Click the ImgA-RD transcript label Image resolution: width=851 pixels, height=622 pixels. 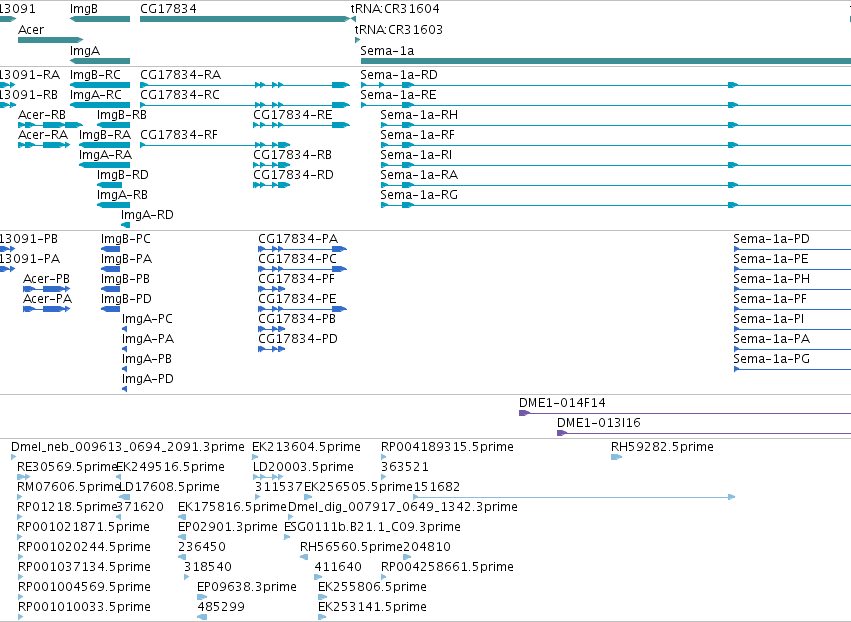click(147, 215)
